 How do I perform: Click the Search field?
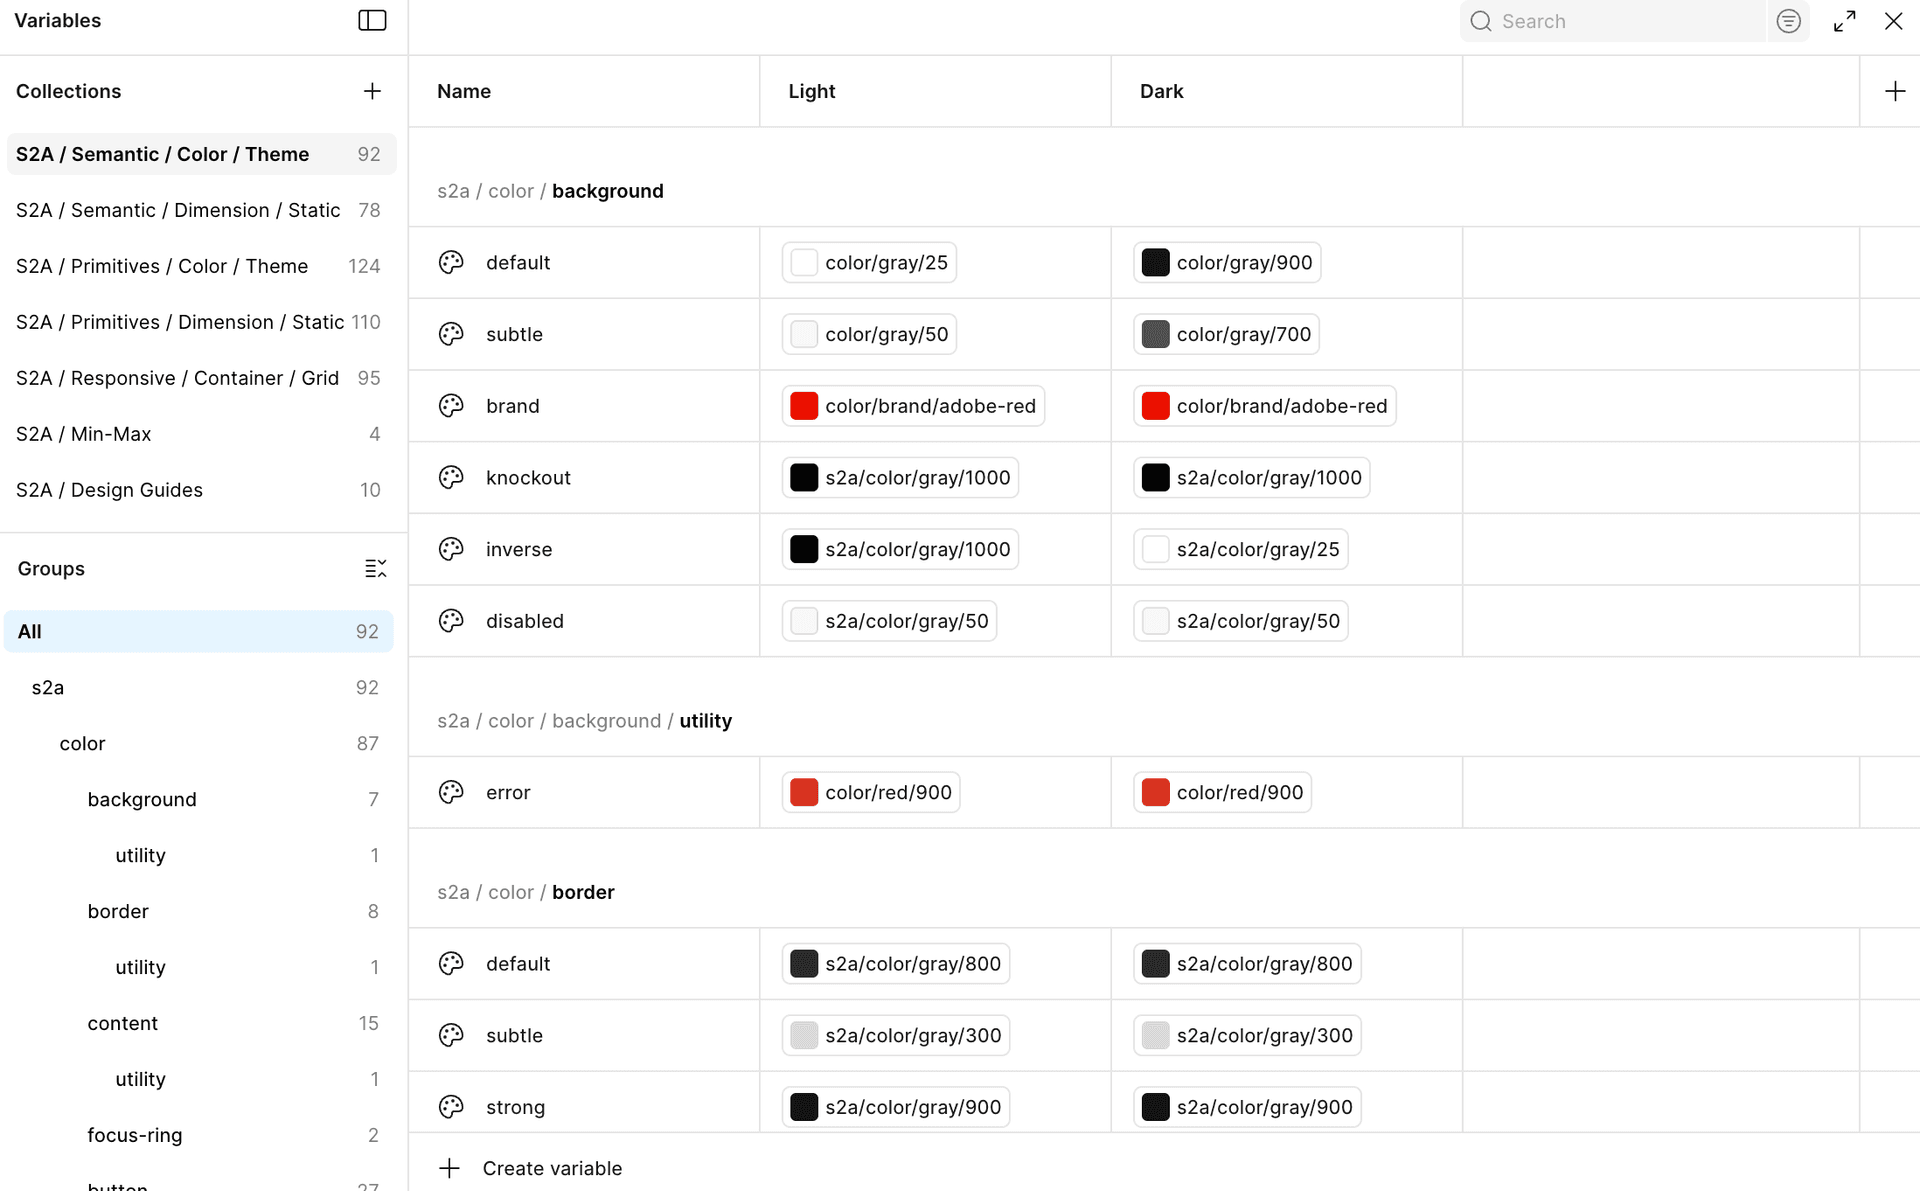point(1610,20)
